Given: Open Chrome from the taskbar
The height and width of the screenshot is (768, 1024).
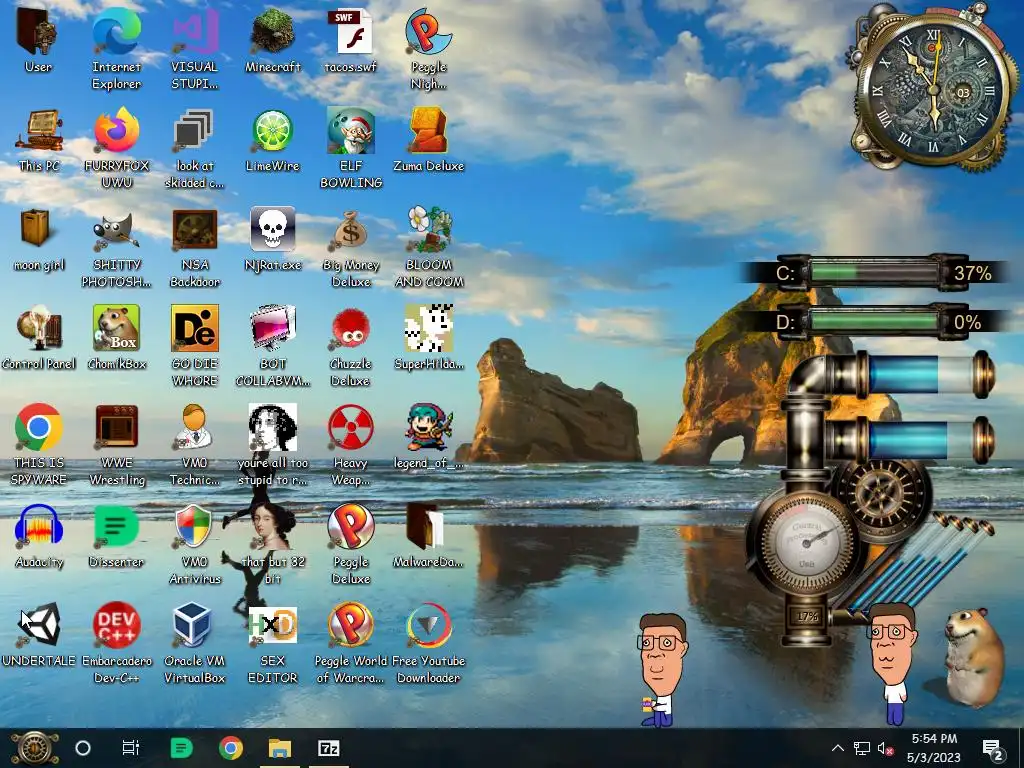Looking at the screenshot, I should (231, 748).
